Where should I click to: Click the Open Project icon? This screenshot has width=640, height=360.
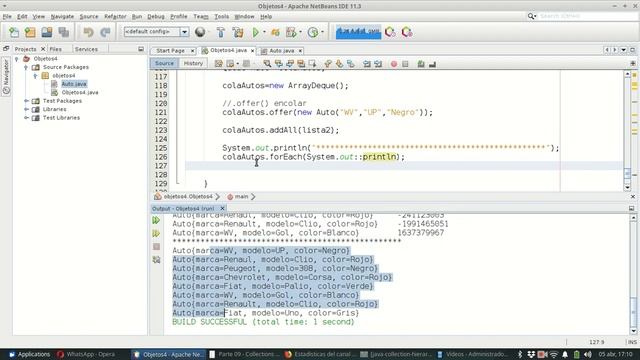pos(47,32)
